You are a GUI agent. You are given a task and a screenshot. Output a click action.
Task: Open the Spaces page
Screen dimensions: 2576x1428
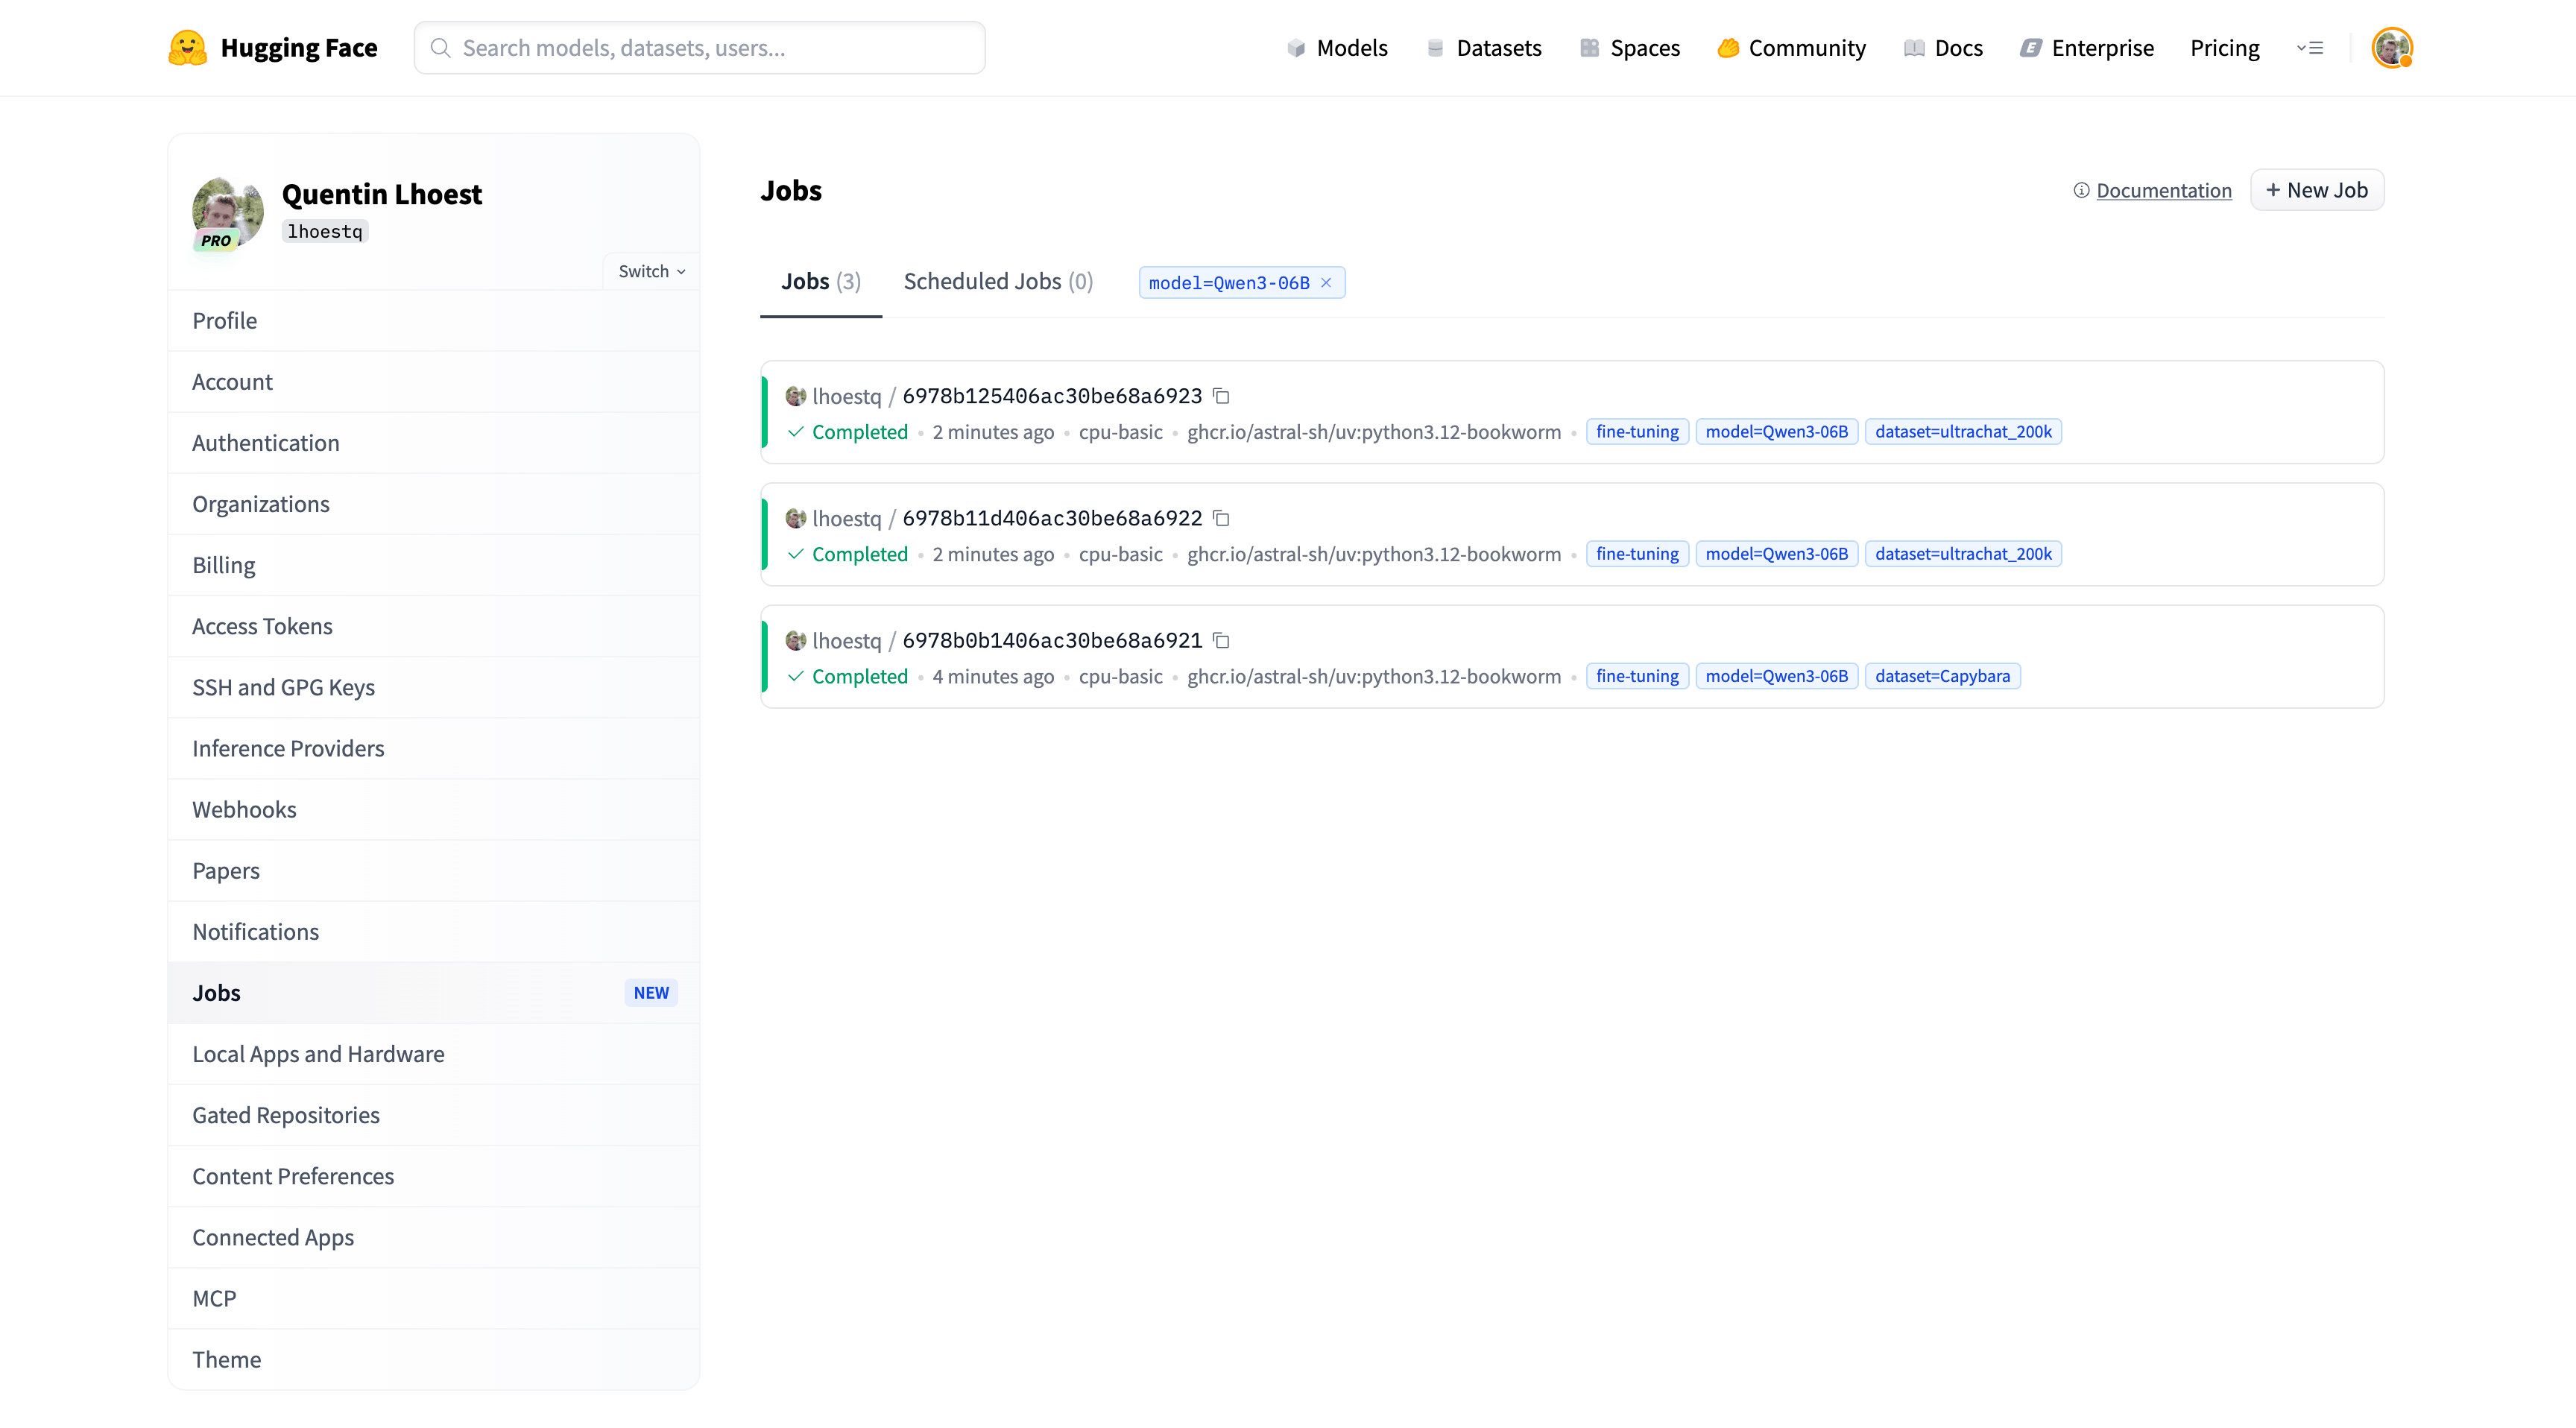tap(1630, 48)
